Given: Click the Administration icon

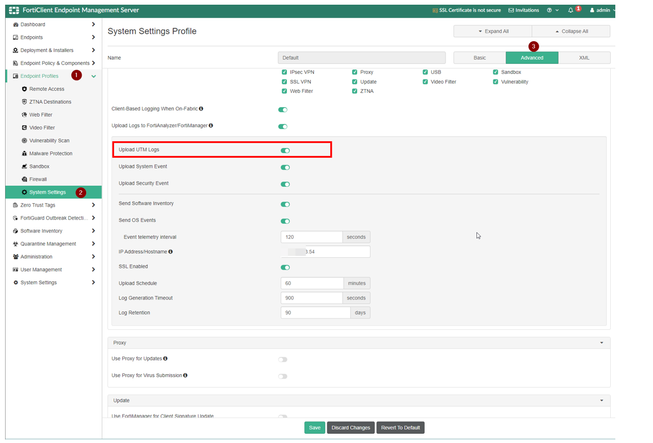Looking at the screenshot, I should click(x=15, y=257).
